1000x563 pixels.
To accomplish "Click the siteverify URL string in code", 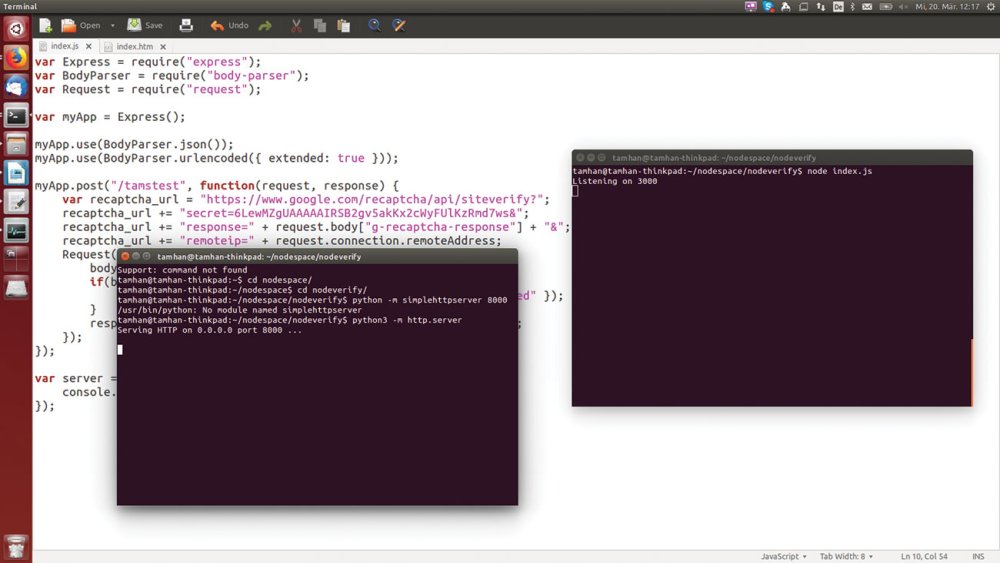I will click(371, 200).
